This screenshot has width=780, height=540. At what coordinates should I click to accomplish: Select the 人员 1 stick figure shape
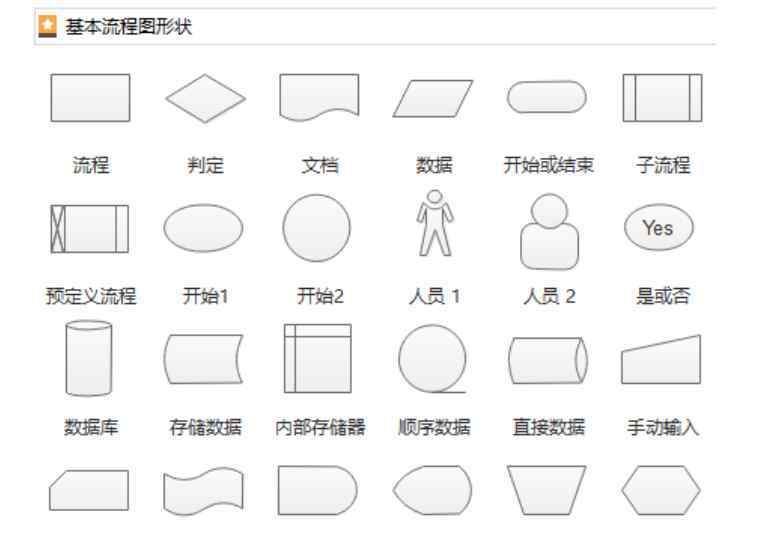point(435,223)
